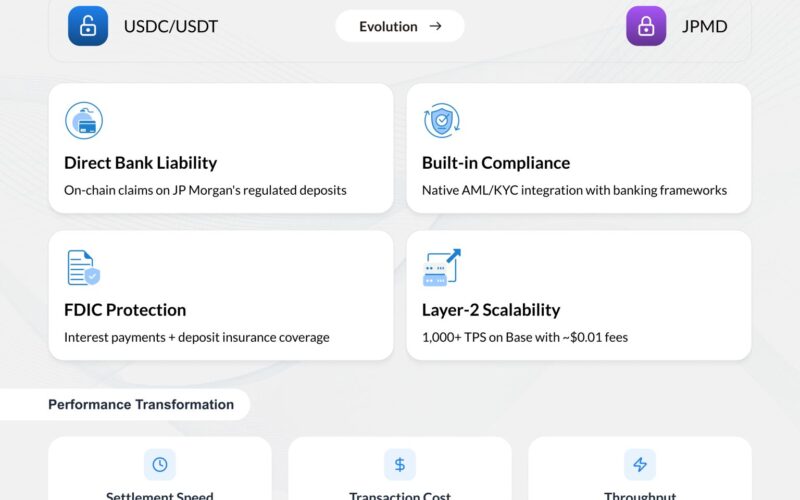This screenshot has width=800, height=500.
Task: Select the Performance Transformation label
Action: pyautogui.click(x=141, y=405)
